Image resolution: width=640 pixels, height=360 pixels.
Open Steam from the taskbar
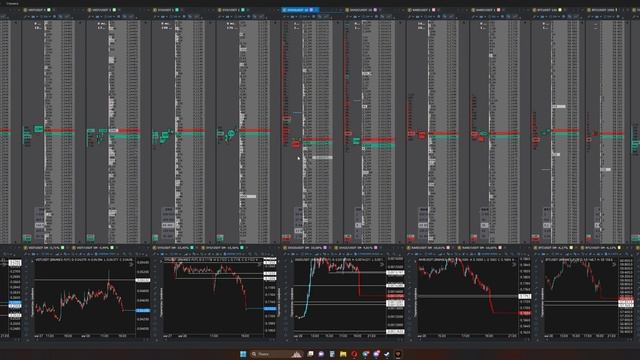tap(387, 354)
